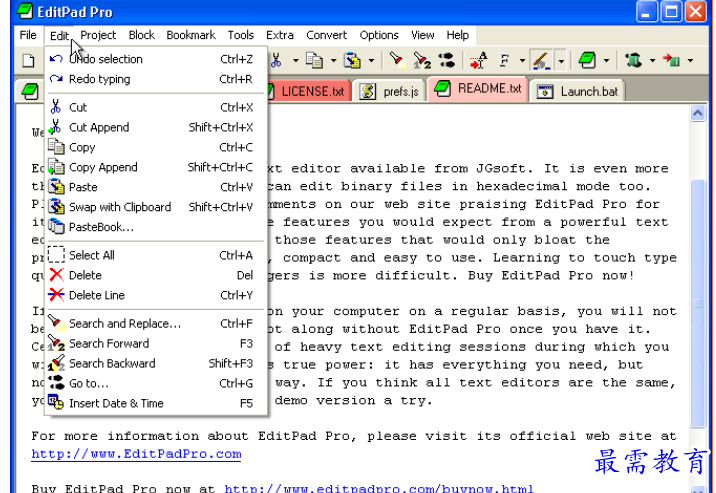Choose Delete in the Edit menu

coord(156,275)
